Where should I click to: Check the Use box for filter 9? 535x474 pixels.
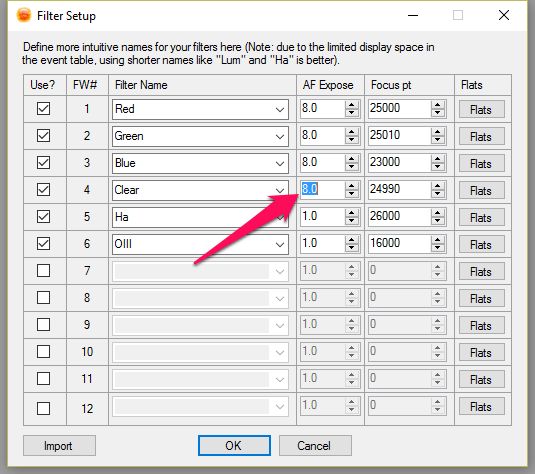tap(43, 325)
